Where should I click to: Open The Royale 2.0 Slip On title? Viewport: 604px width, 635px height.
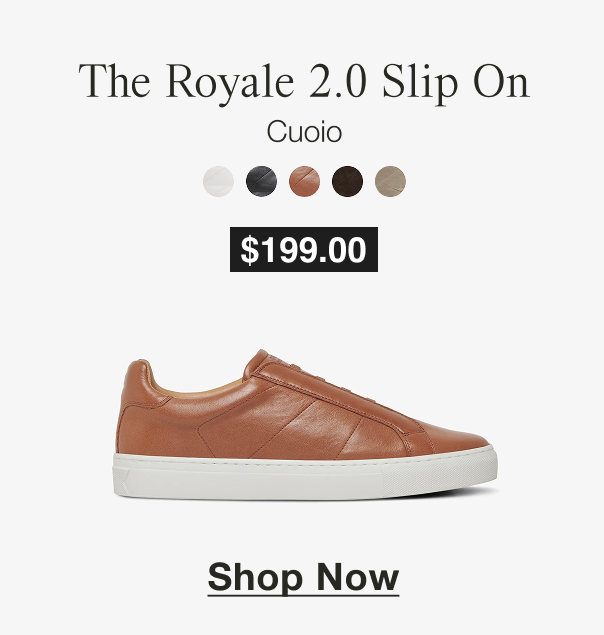coord(304,83)
